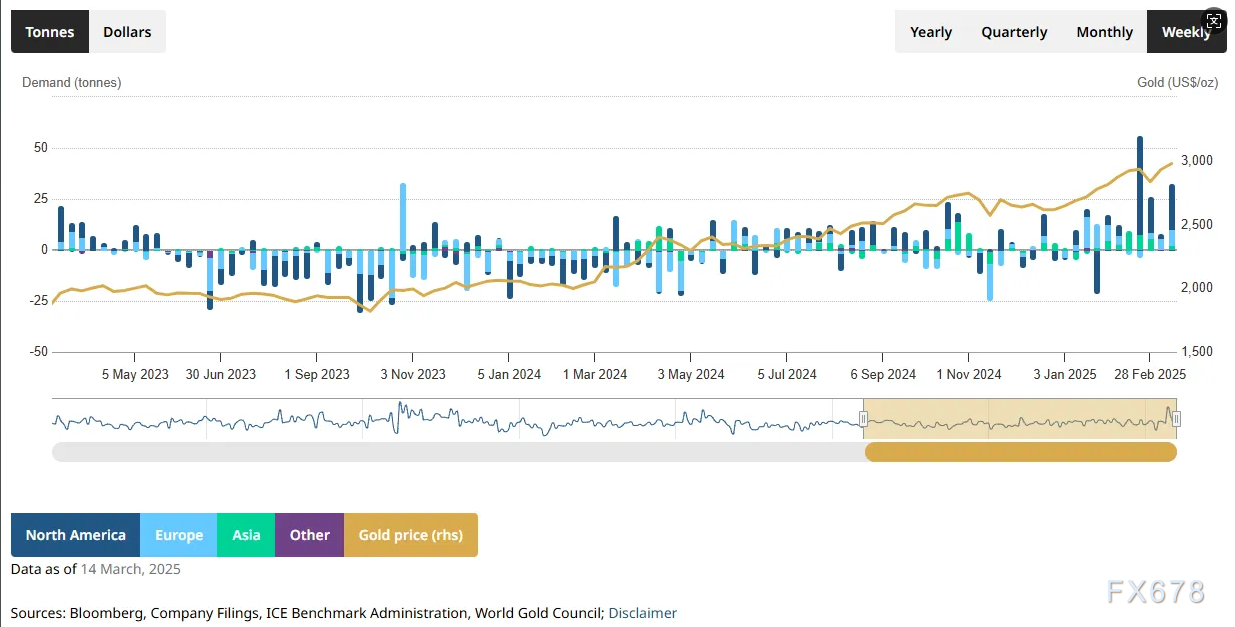Click the grey scrollbar track left of thumb

(x=450, y=452)
